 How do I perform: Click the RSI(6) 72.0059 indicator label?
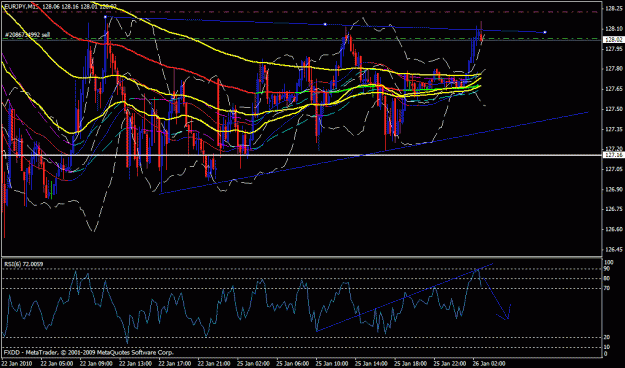(x=24, y=264)
